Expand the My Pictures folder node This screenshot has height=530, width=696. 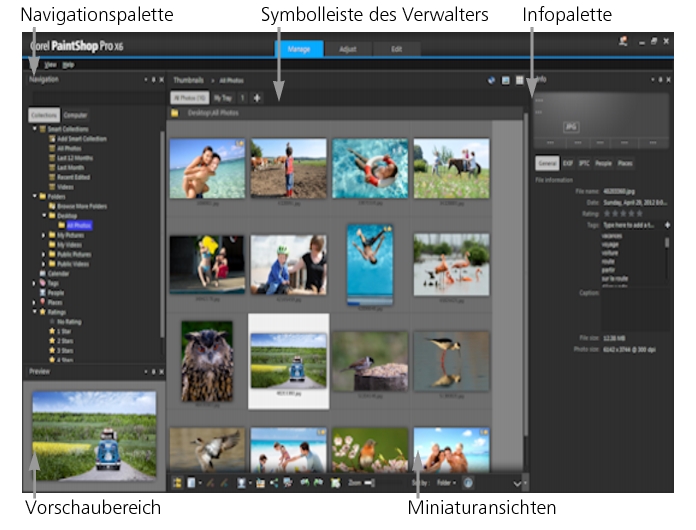pyautogui.click(x=44, y=234)
